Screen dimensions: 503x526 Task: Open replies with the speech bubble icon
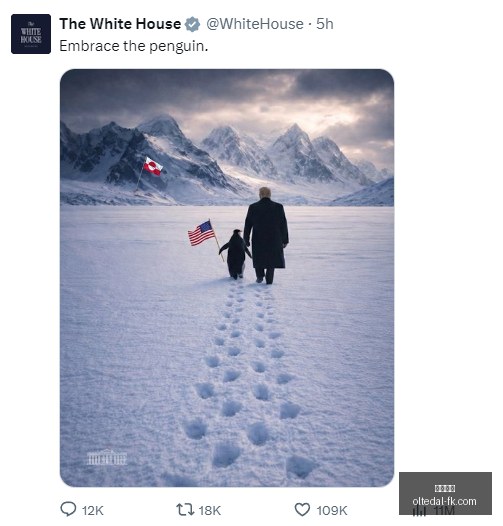click(x=68, y=510)
